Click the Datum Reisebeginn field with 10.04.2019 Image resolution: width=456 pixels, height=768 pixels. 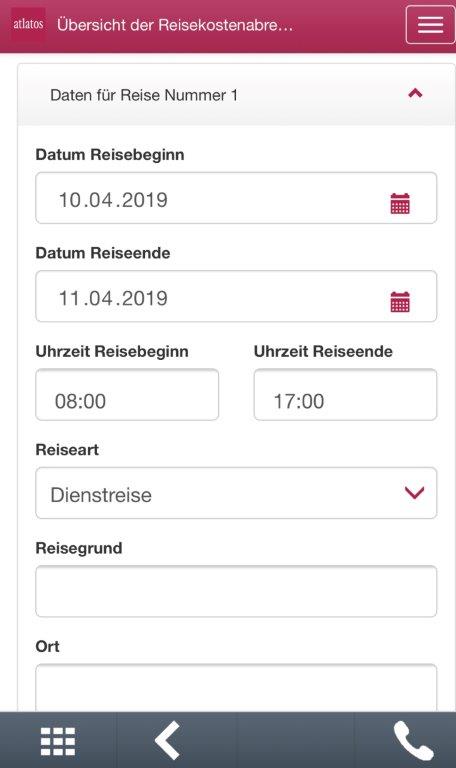236,198
